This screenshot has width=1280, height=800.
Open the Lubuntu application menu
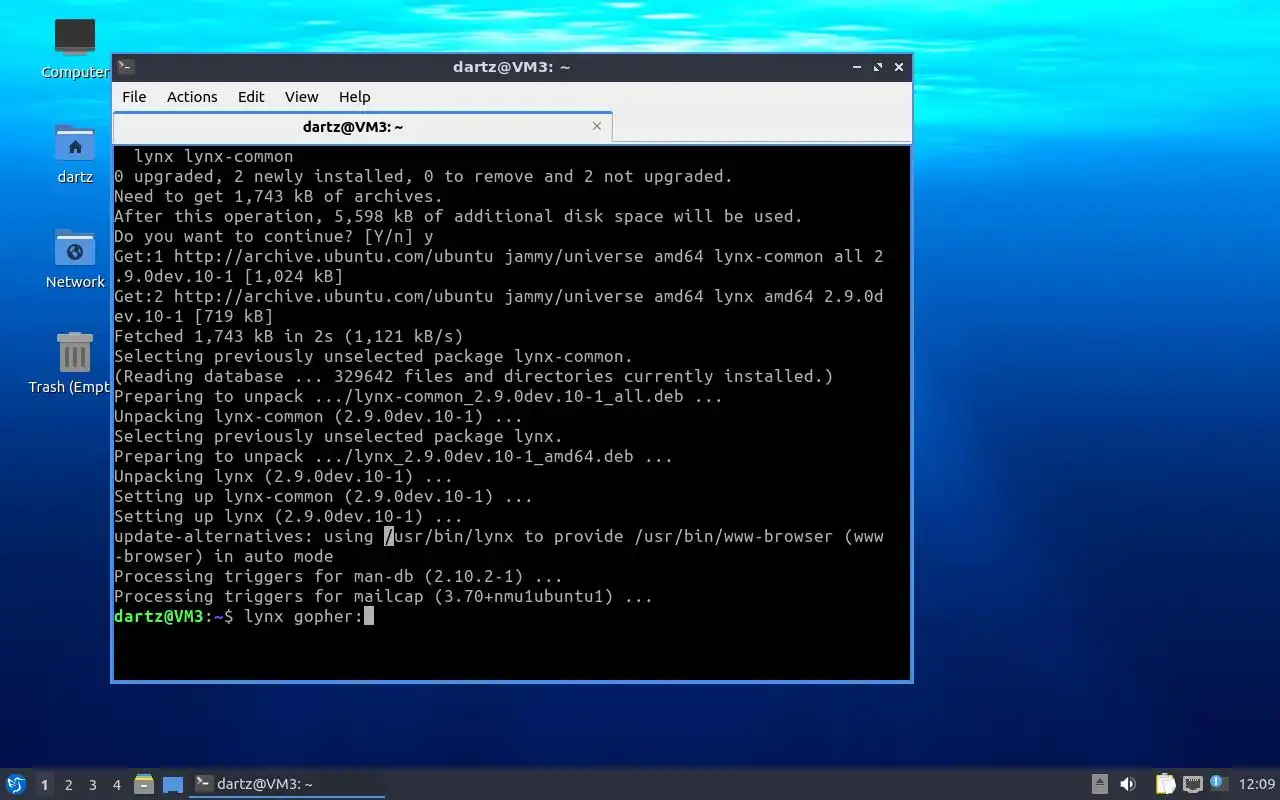click(x=16, y=784)
